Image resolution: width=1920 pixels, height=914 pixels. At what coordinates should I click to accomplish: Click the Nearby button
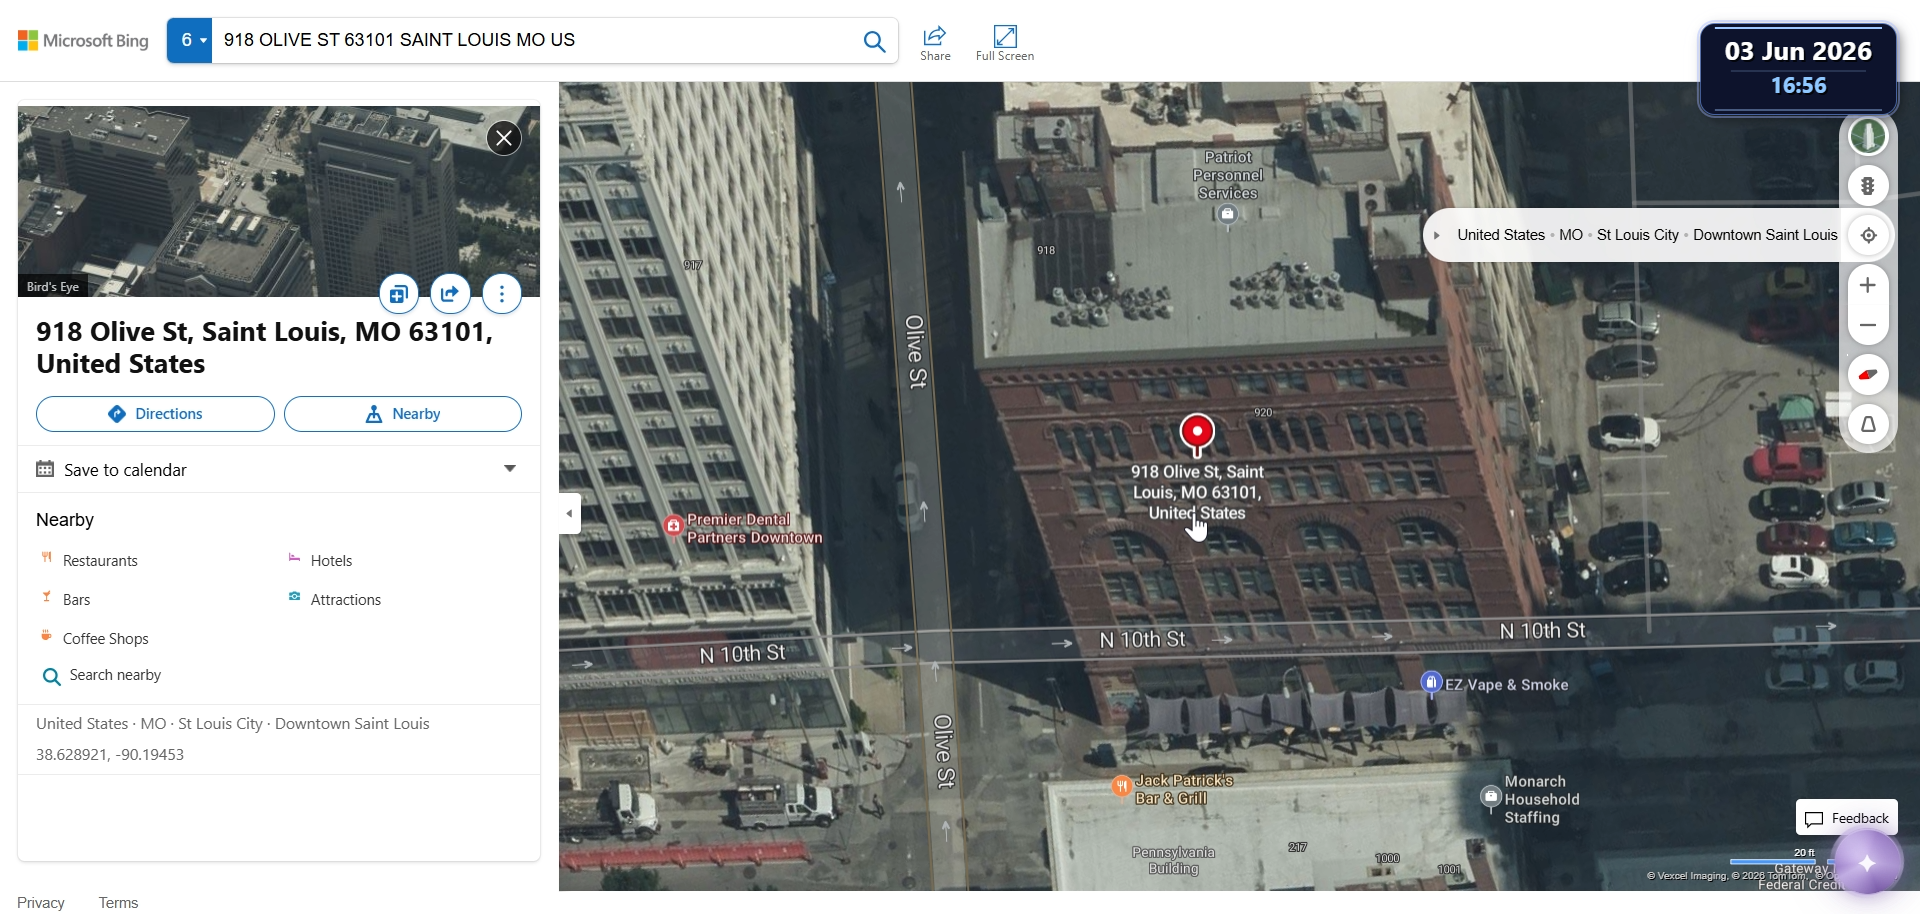[x=403, y=414]
